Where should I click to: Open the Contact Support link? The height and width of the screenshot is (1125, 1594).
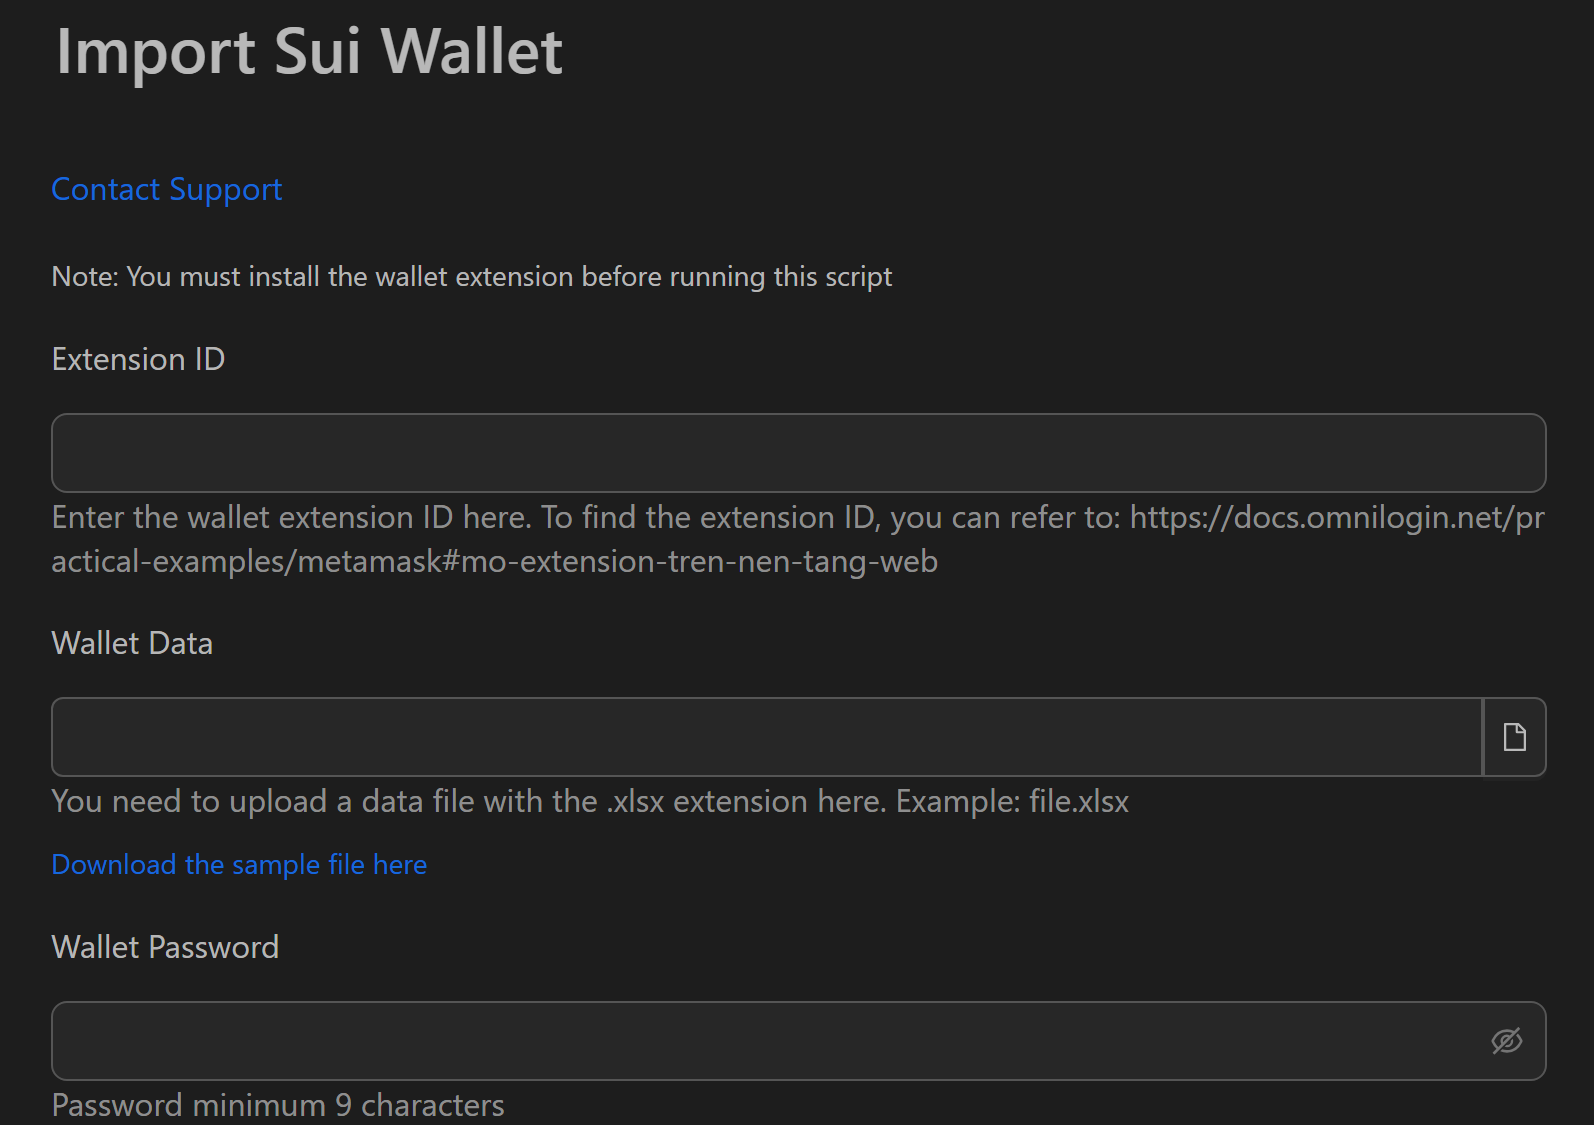tap(166, 189)
